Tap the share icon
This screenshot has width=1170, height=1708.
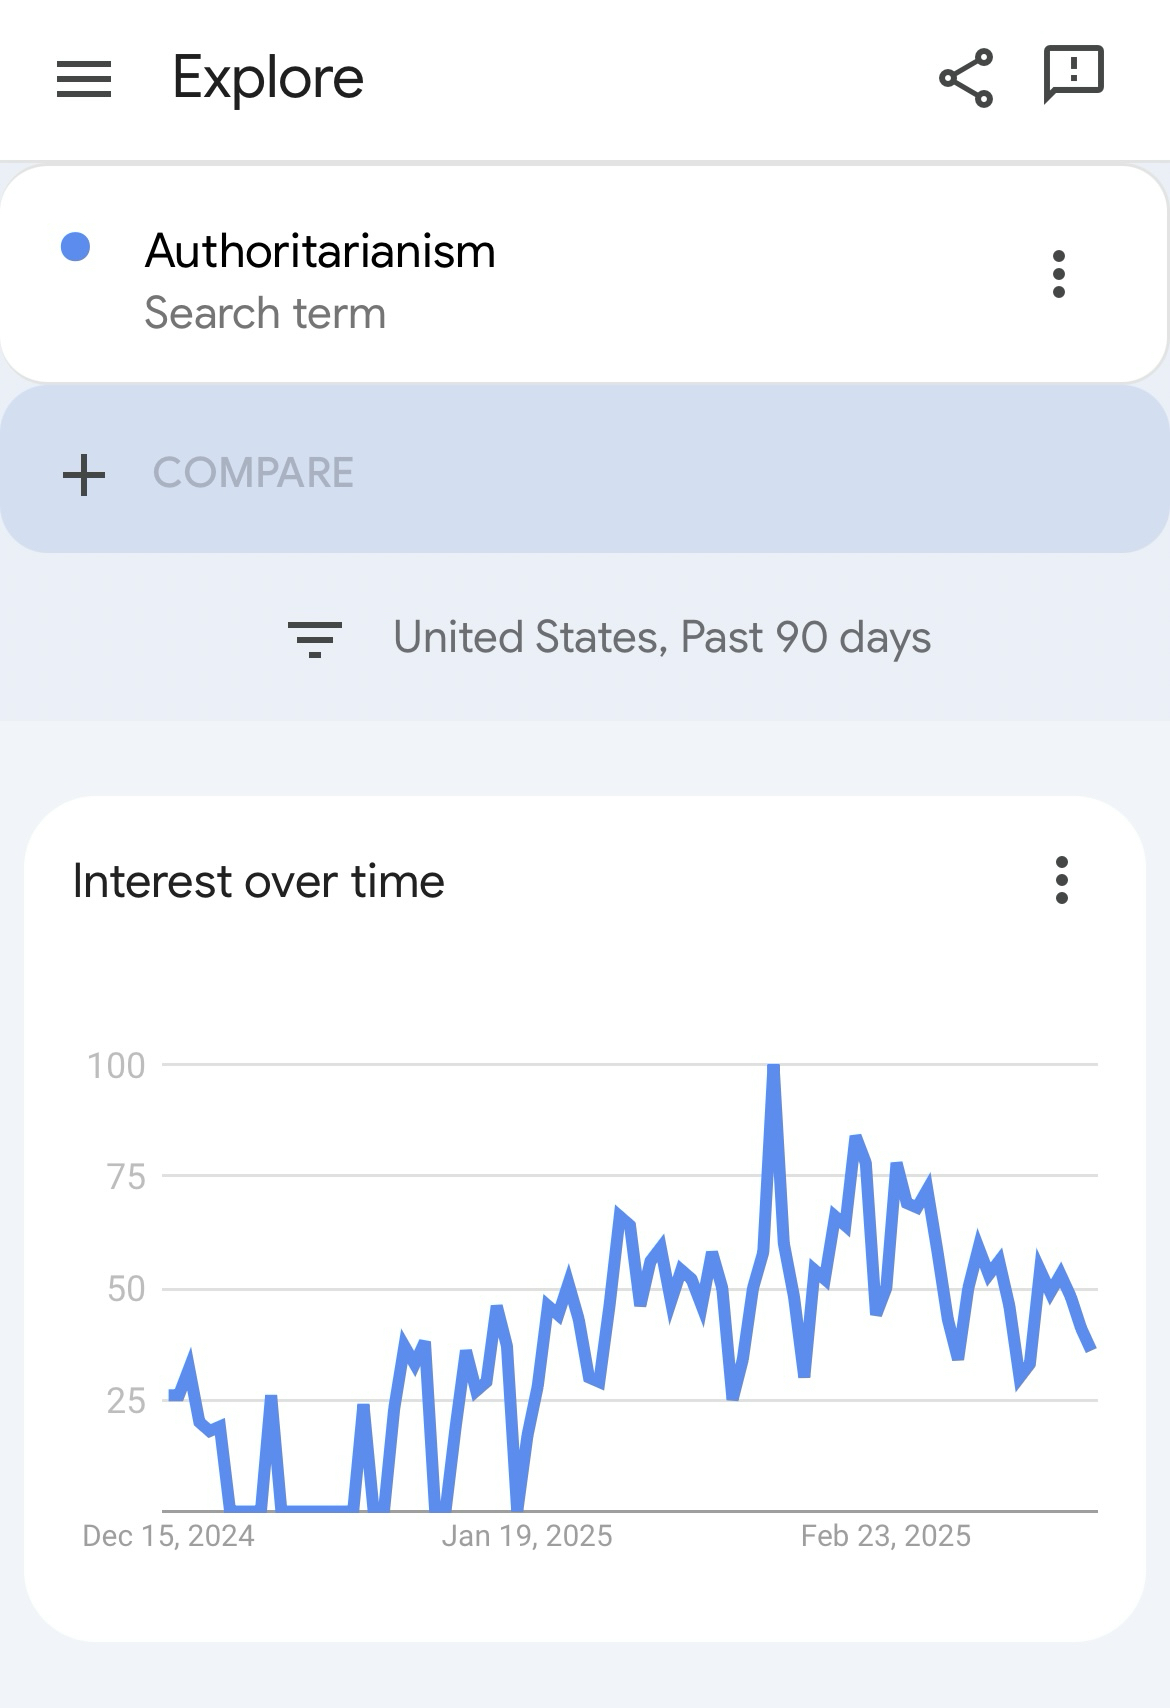(x=966, y=78)
